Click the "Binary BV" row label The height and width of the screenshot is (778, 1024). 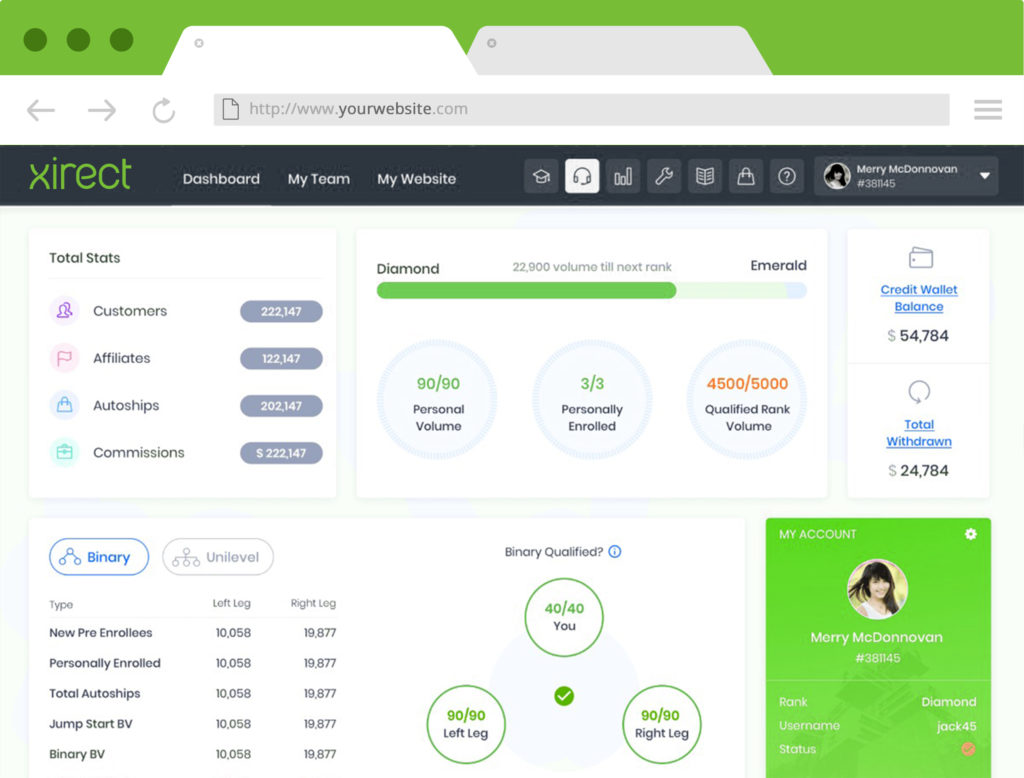pos(77,754)
